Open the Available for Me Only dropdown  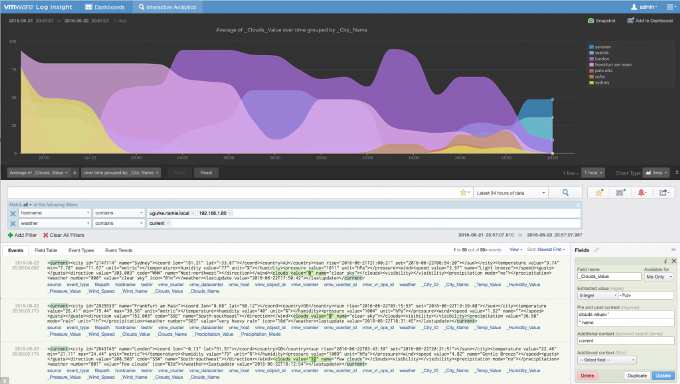coord(659,276)
